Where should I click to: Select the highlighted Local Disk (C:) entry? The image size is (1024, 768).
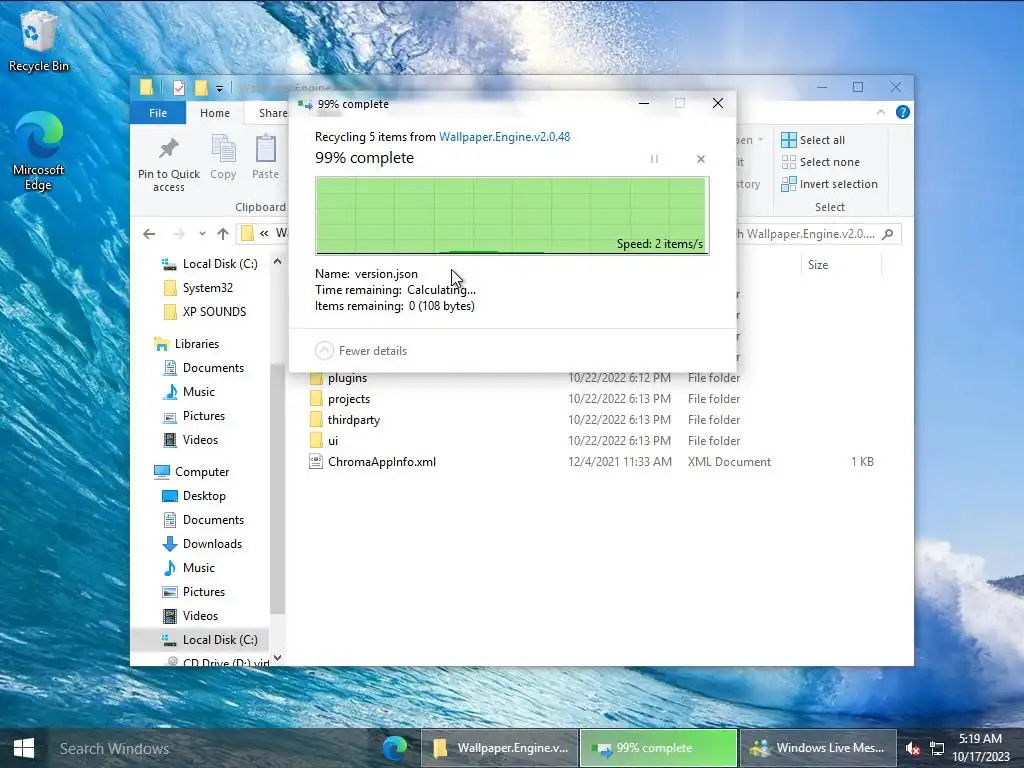pos(200,640)
